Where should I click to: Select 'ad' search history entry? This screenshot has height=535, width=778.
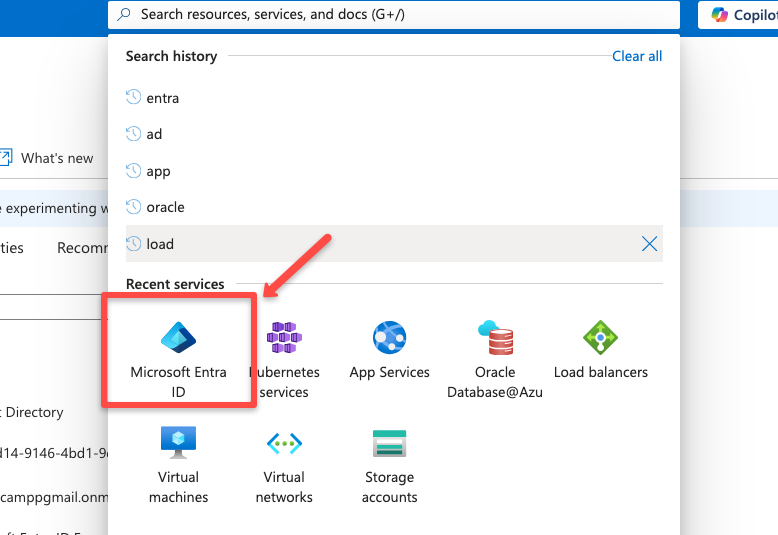(394, 134)
